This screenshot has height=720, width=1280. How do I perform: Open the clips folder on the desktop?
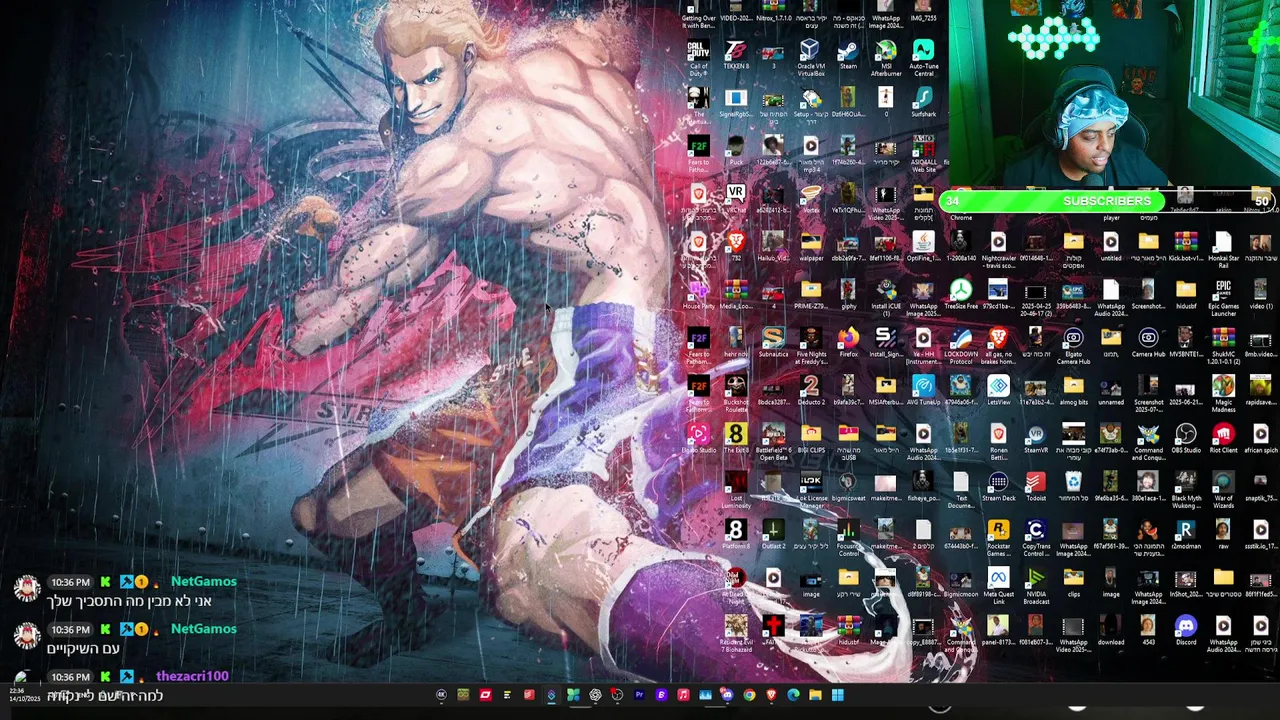1073,582
